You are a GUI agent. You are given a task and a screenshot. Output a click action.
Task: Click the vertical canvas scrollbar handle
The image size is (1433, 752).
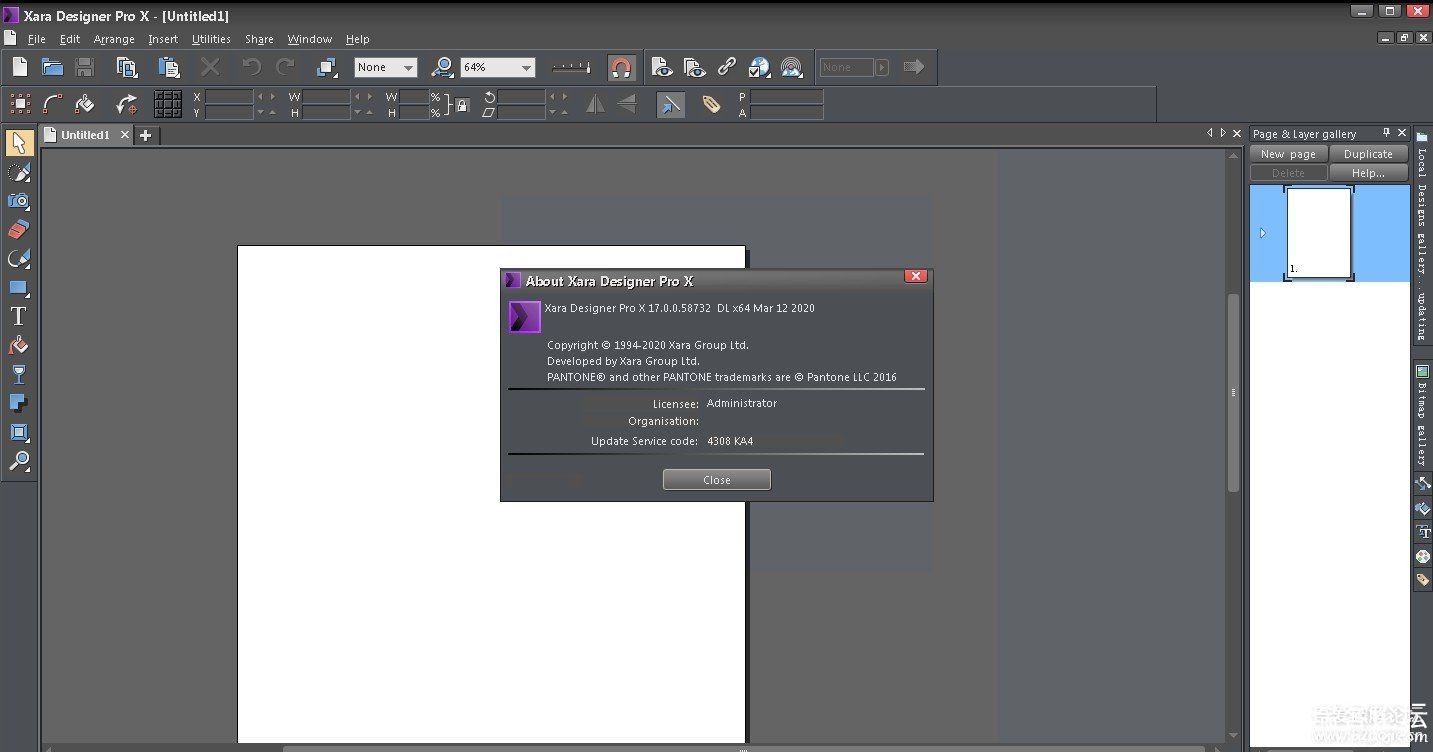(1233, 392)
